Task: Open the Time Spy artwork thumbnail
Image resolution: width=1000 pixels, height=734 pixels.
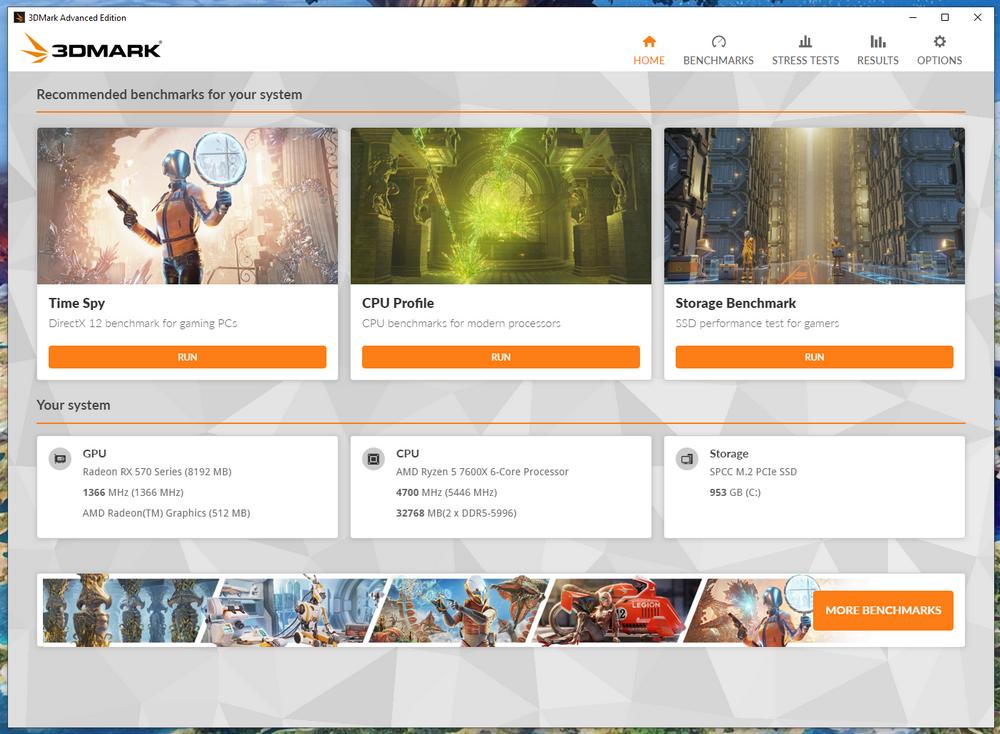Action: coord(188,206)
